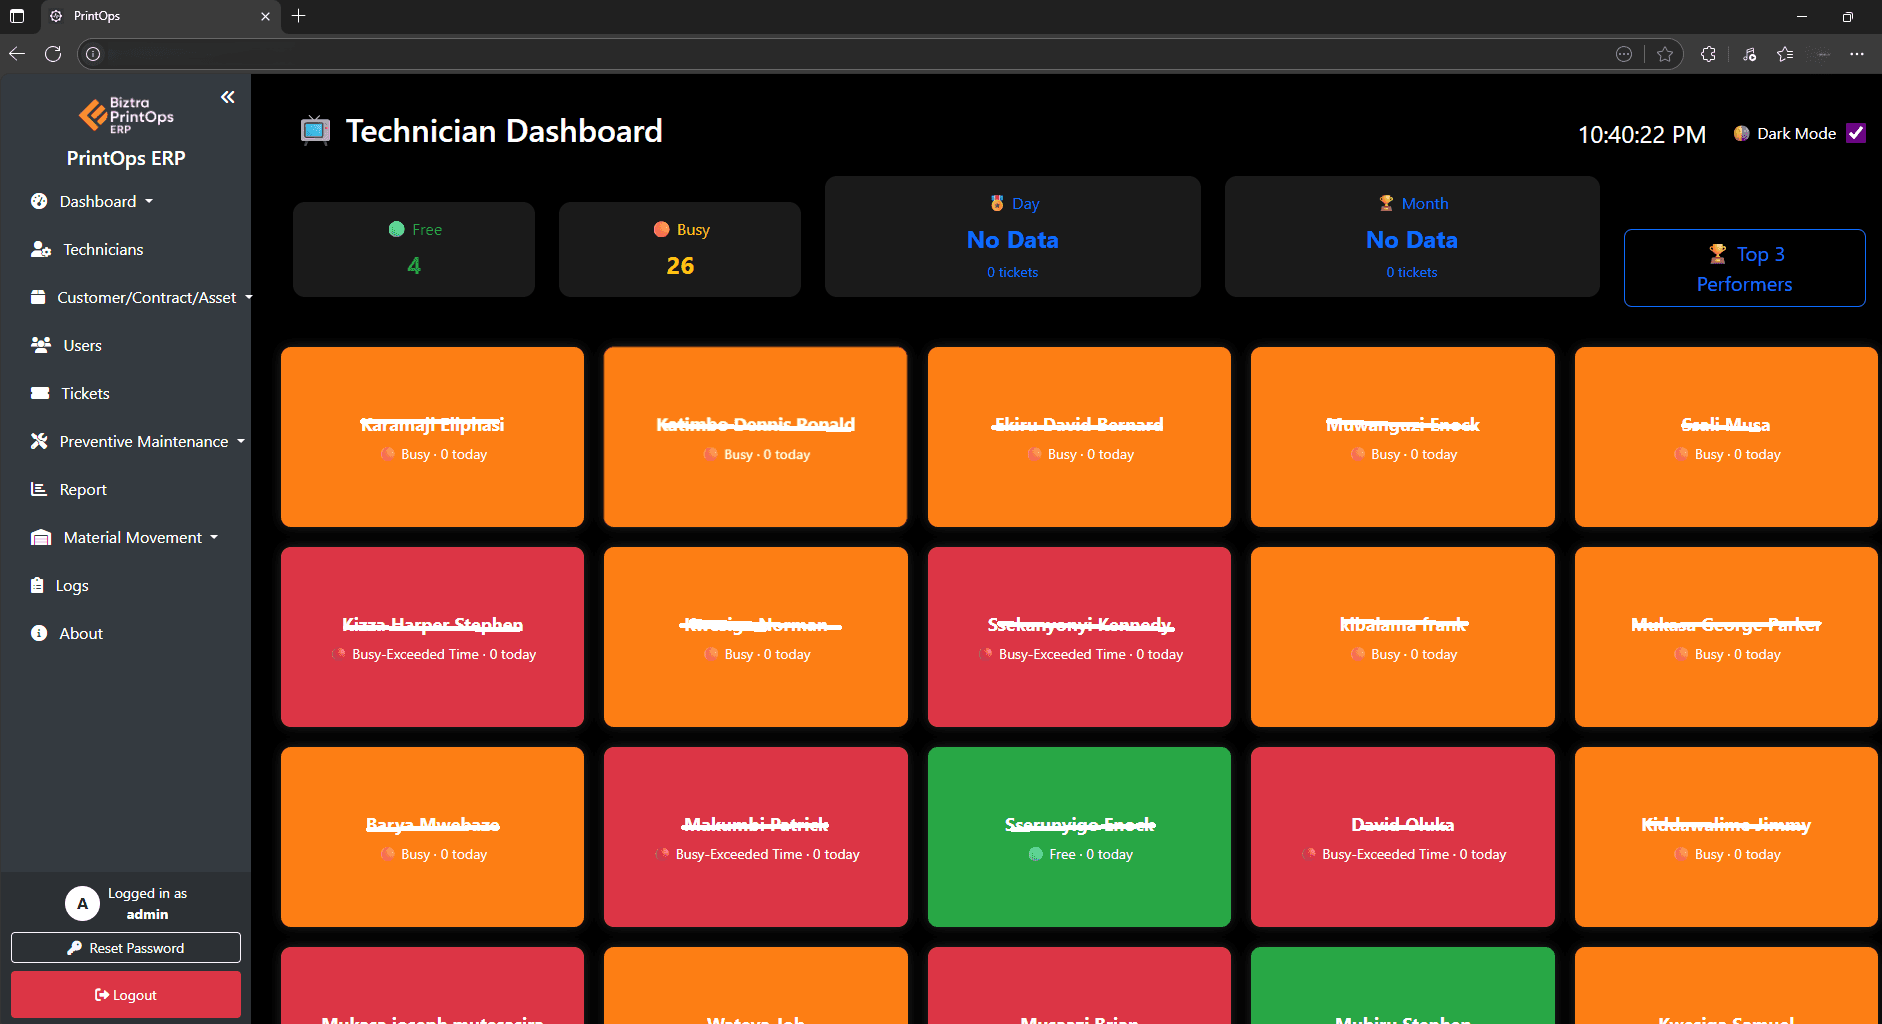
Task: Collapse the sidebar with double-chevron icon
Action: (228, 97)
